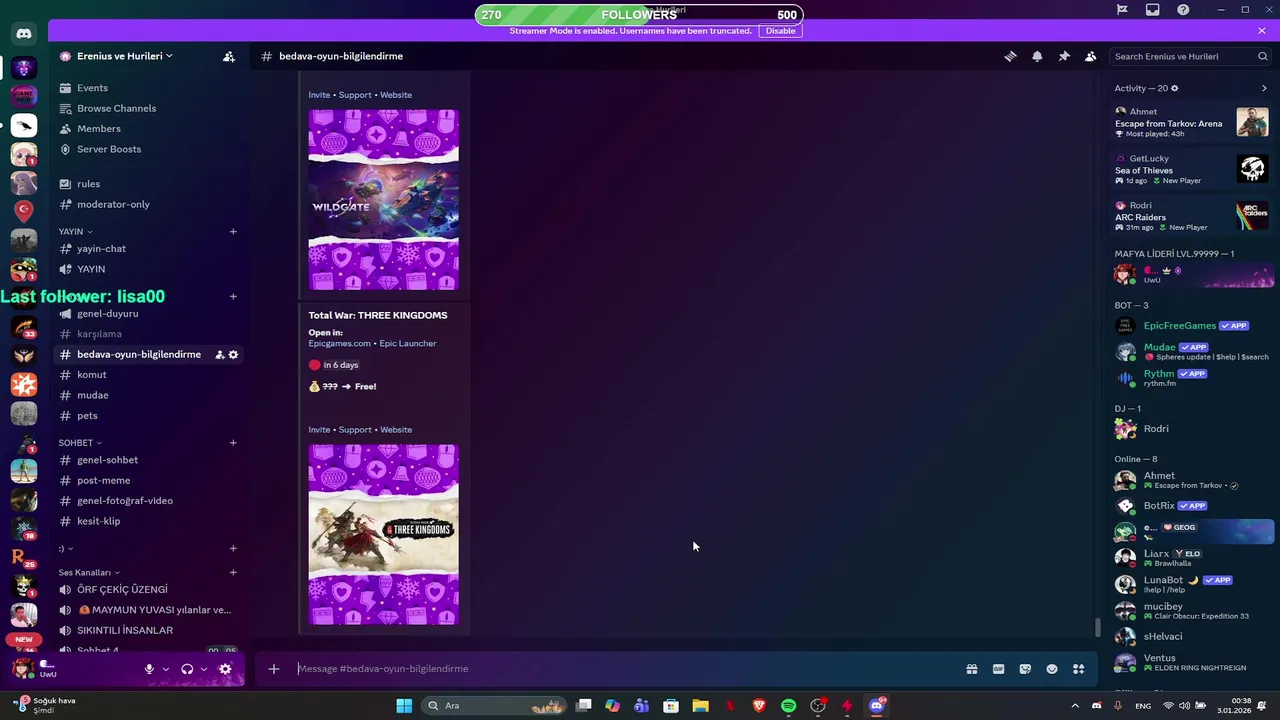Viewport: 1280px width, 720px height.
Task: Open the Inbox icon in title bar
Action: [1153, 10]
